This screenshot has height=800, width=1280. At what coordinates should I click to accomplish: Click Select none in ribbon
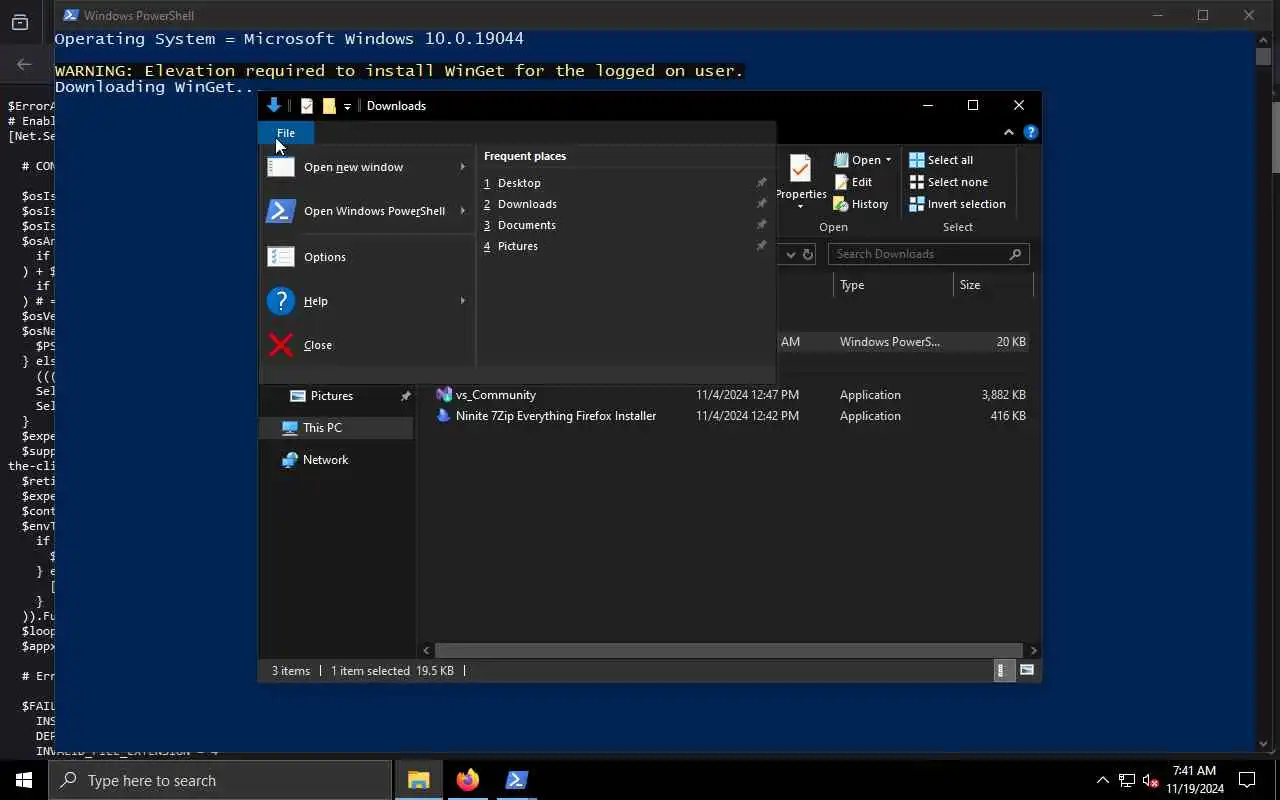(x=948, y=182)
